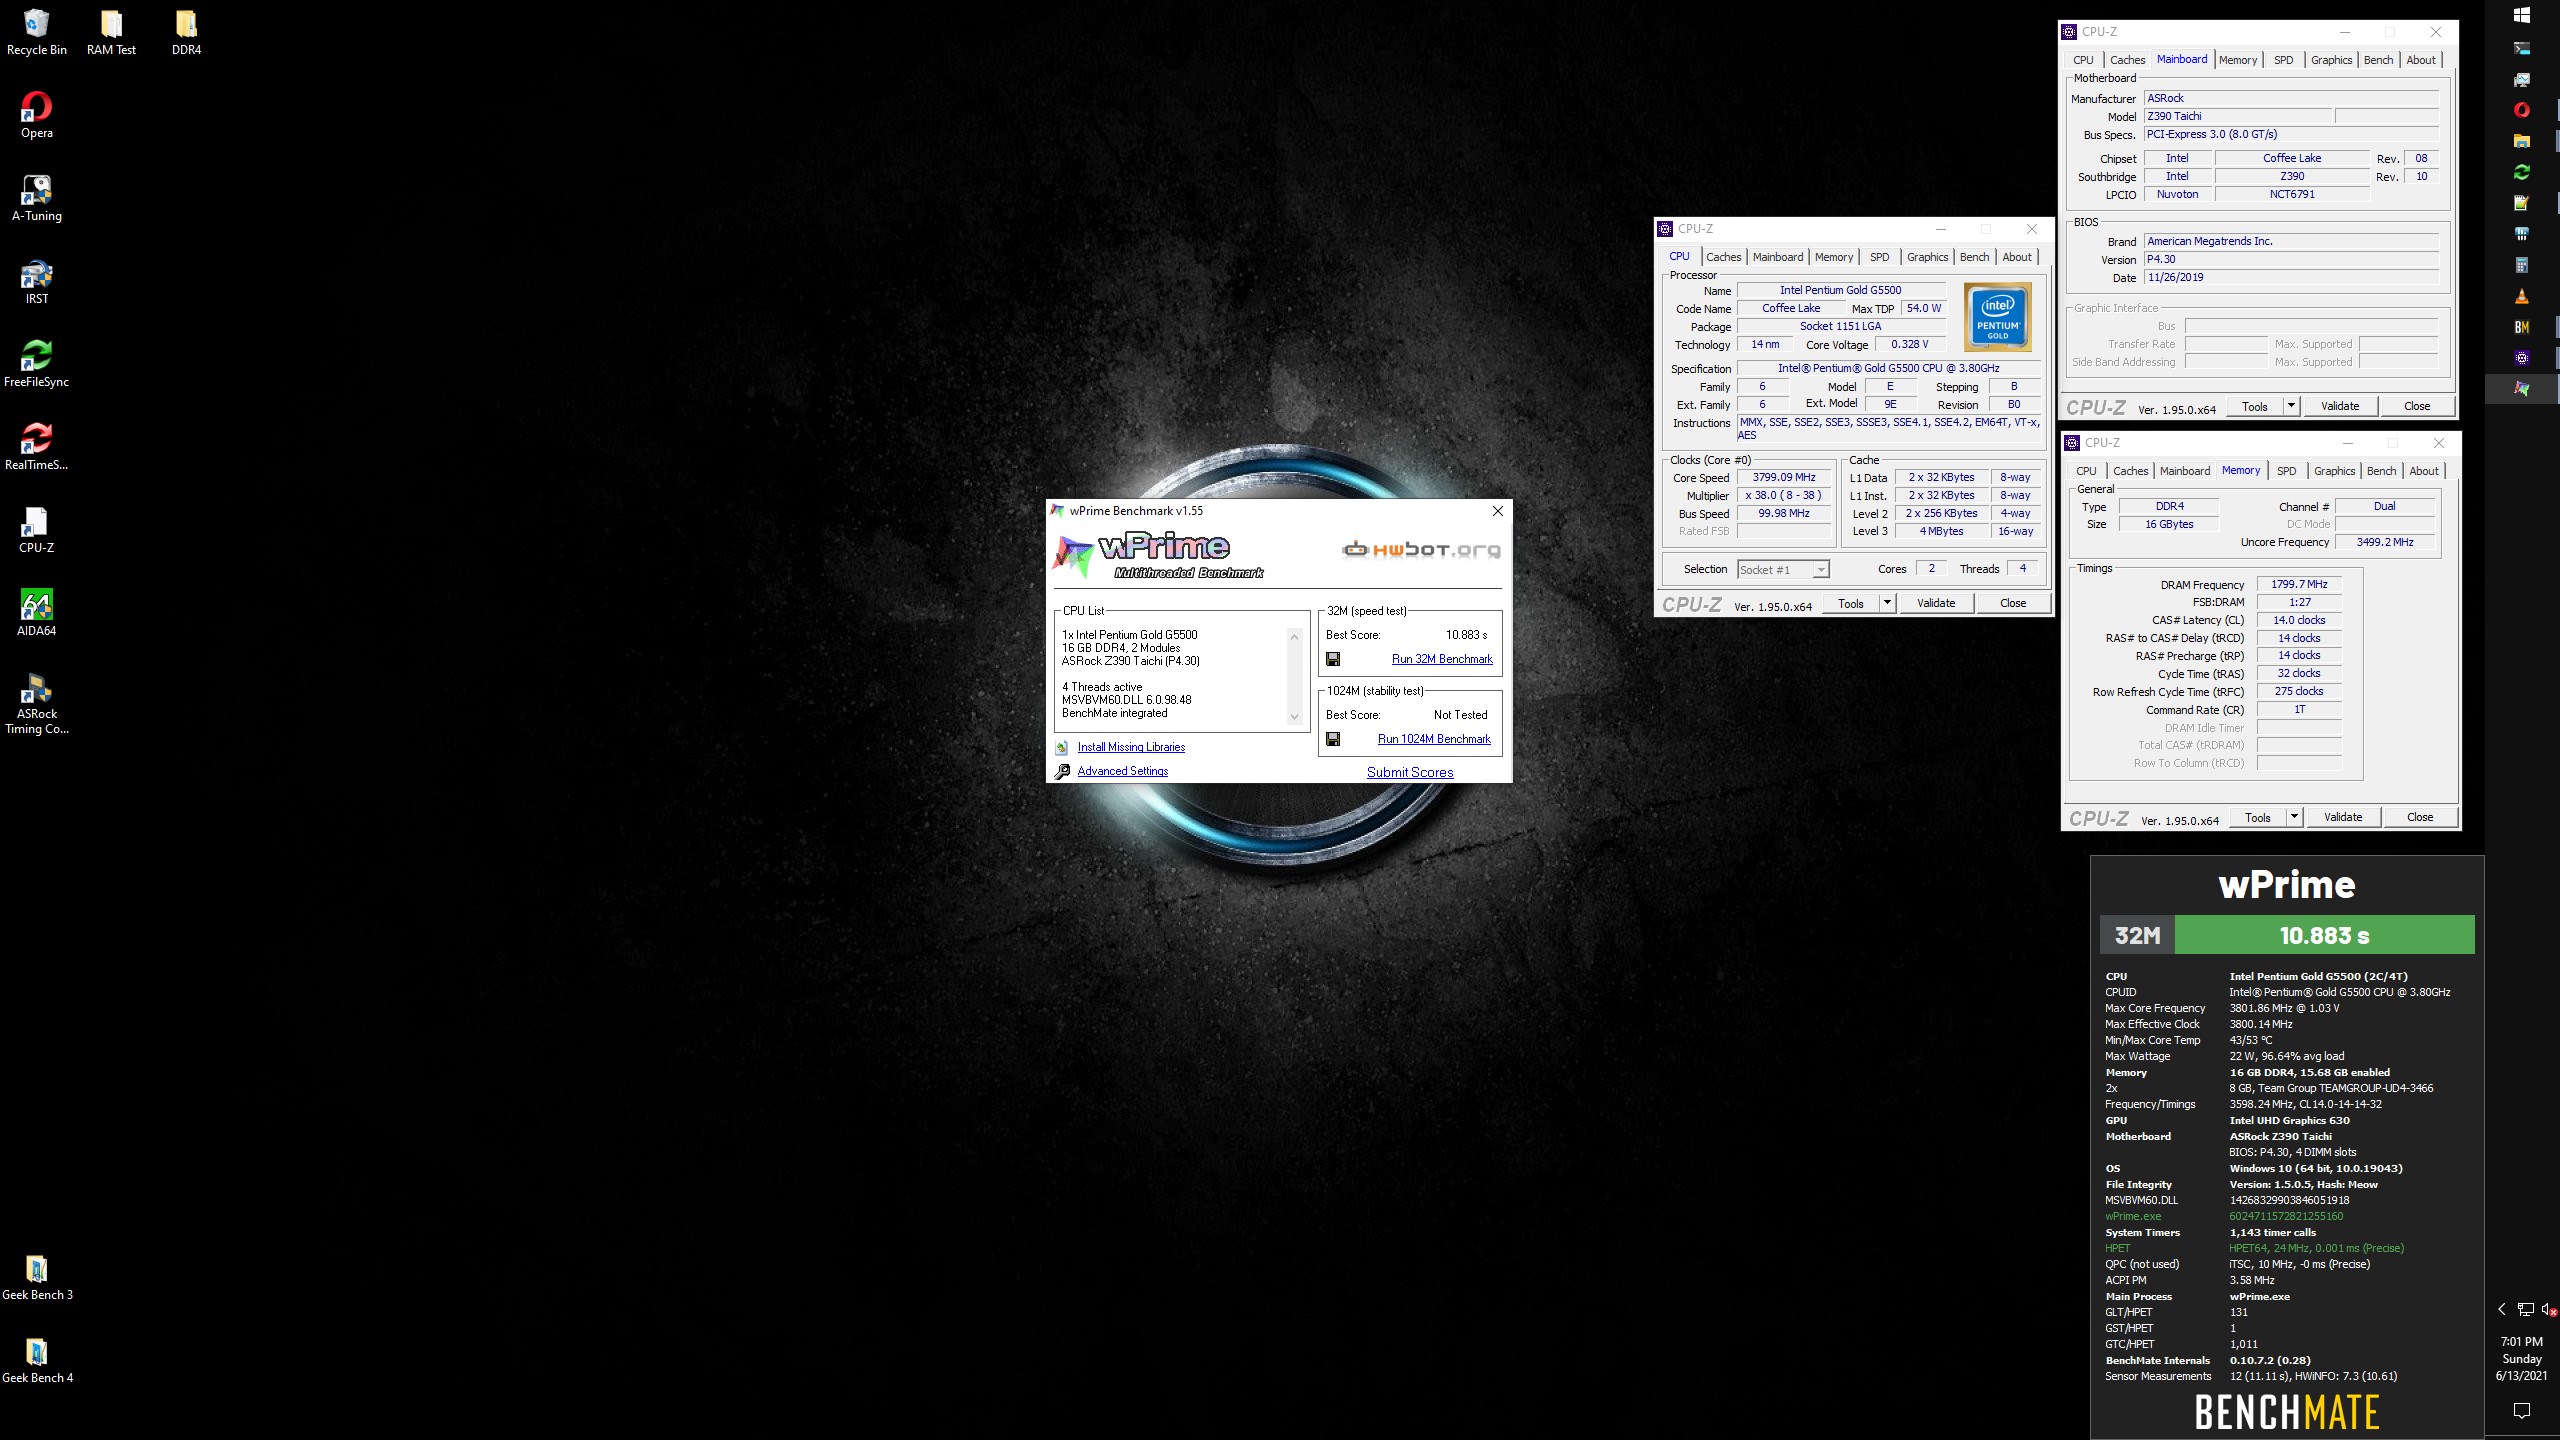Switch to Memory tab in CPU-Z CPU window
The image size is (2560, 1440).
click(1834, 257)
